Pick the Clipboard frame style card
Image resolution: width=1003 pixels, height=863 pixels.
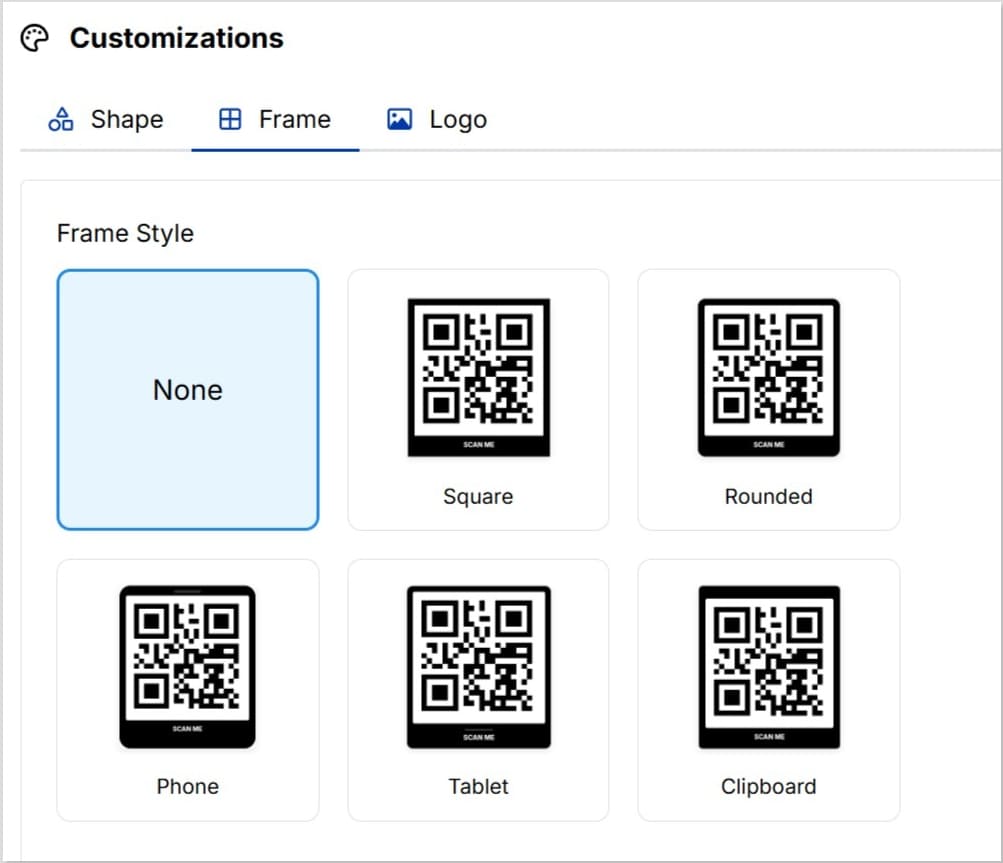point(769,690)
